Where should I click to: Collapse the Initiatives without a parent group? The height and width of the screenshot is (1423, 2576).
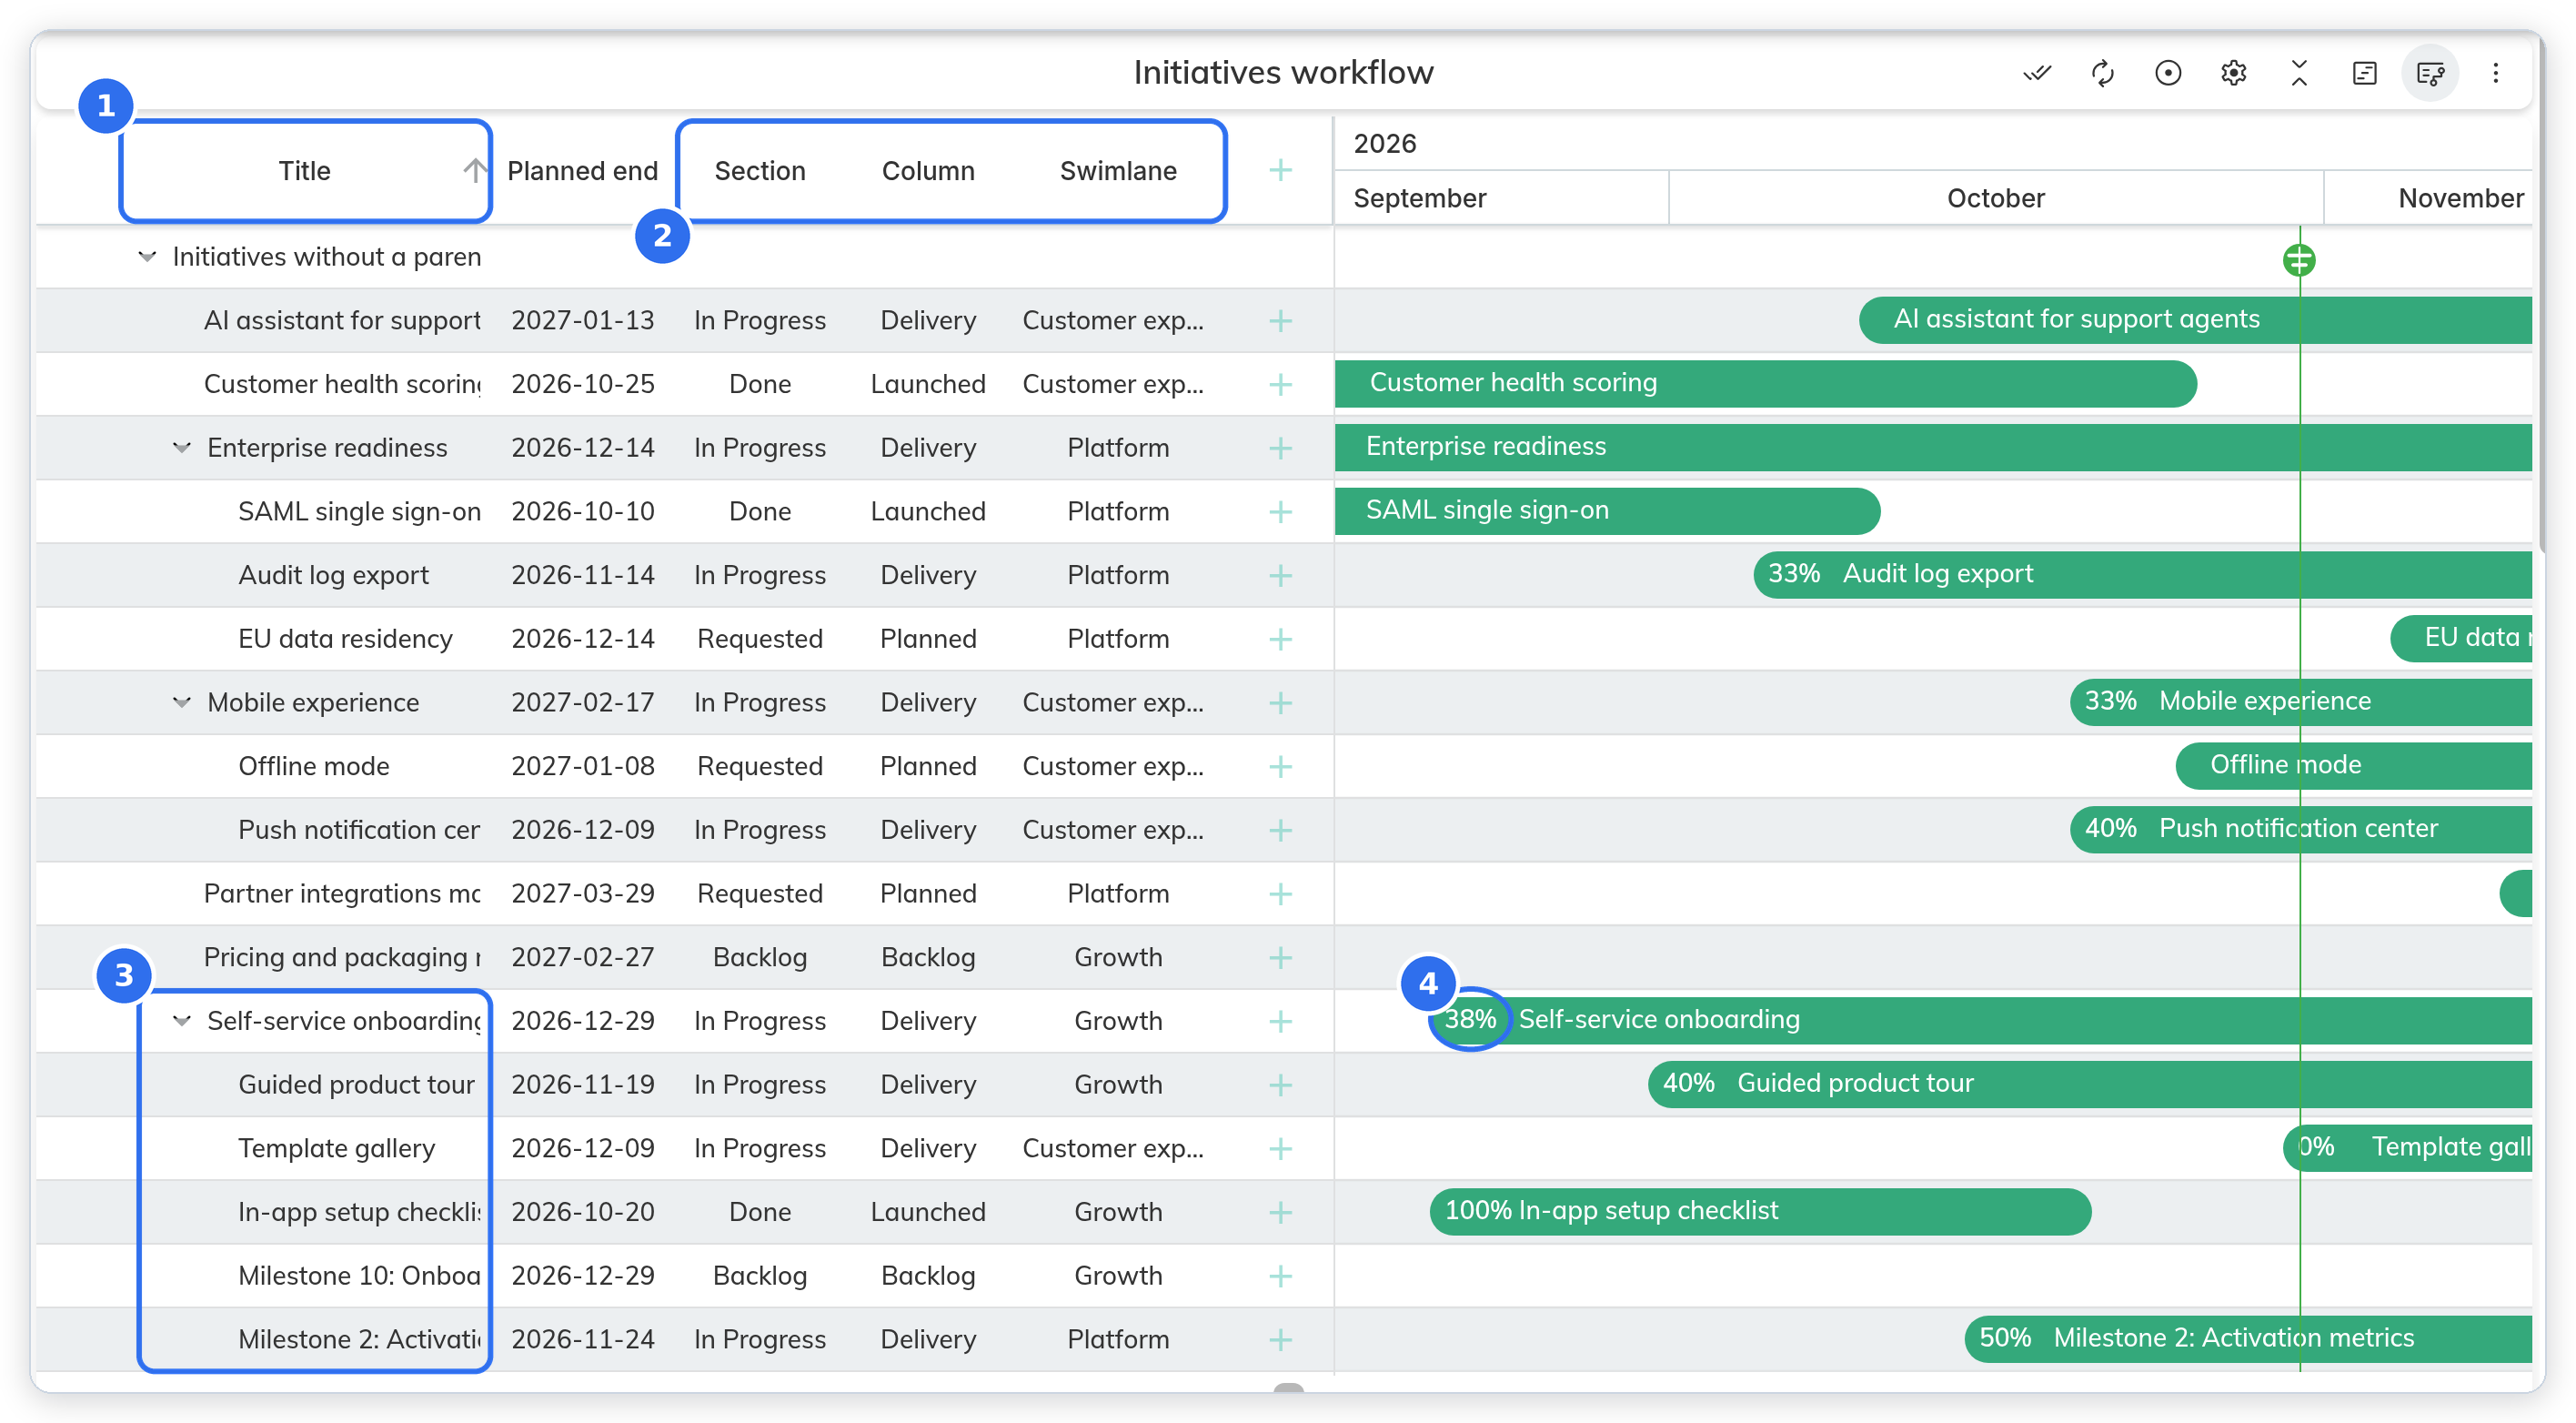(147, 257)
